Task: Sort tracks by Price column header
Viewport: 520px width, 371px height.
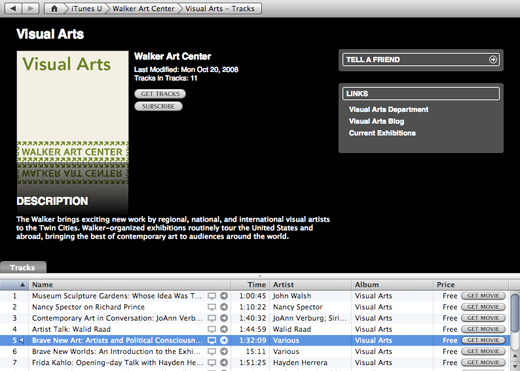Action: click(x=471, y=285)
